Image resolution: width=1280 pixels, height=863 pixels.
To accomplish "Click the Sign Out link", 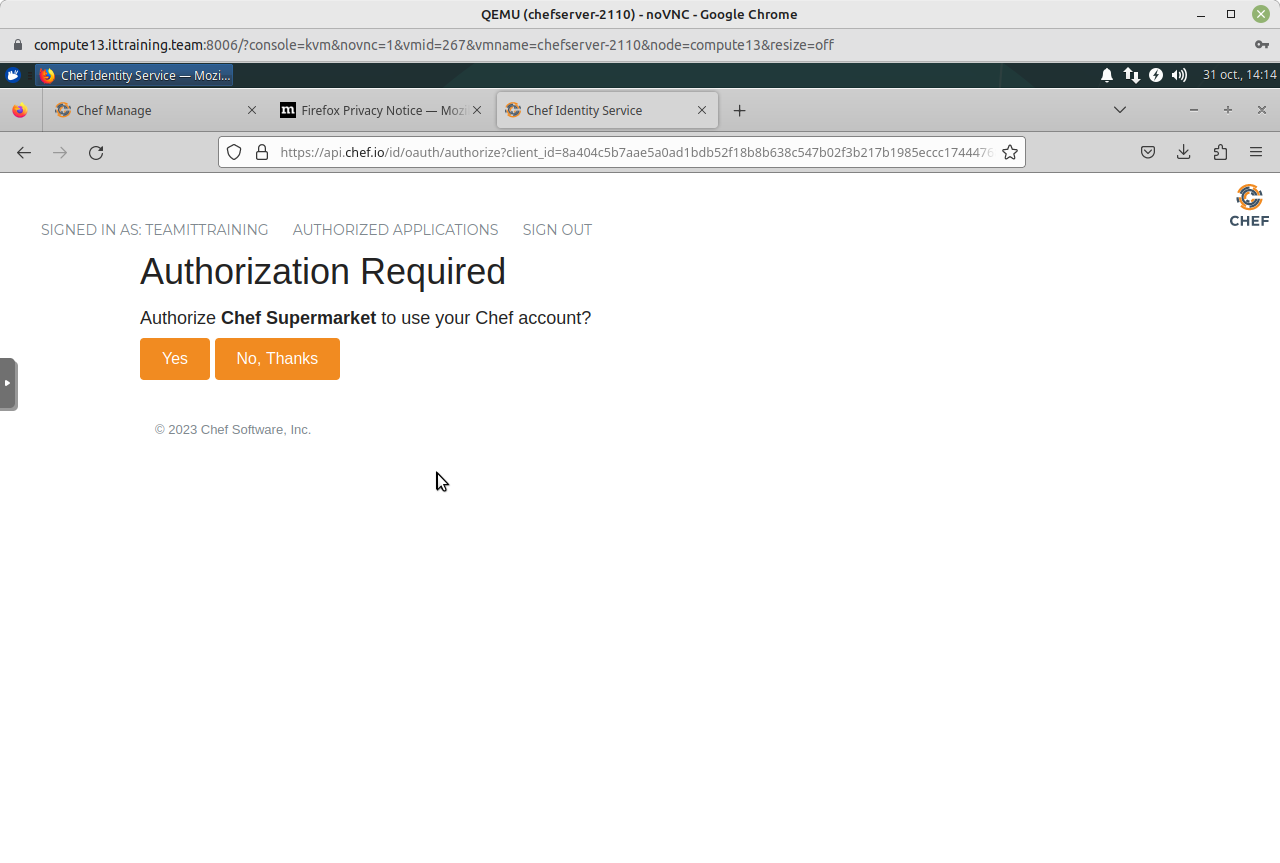I will tap(557, 230).
